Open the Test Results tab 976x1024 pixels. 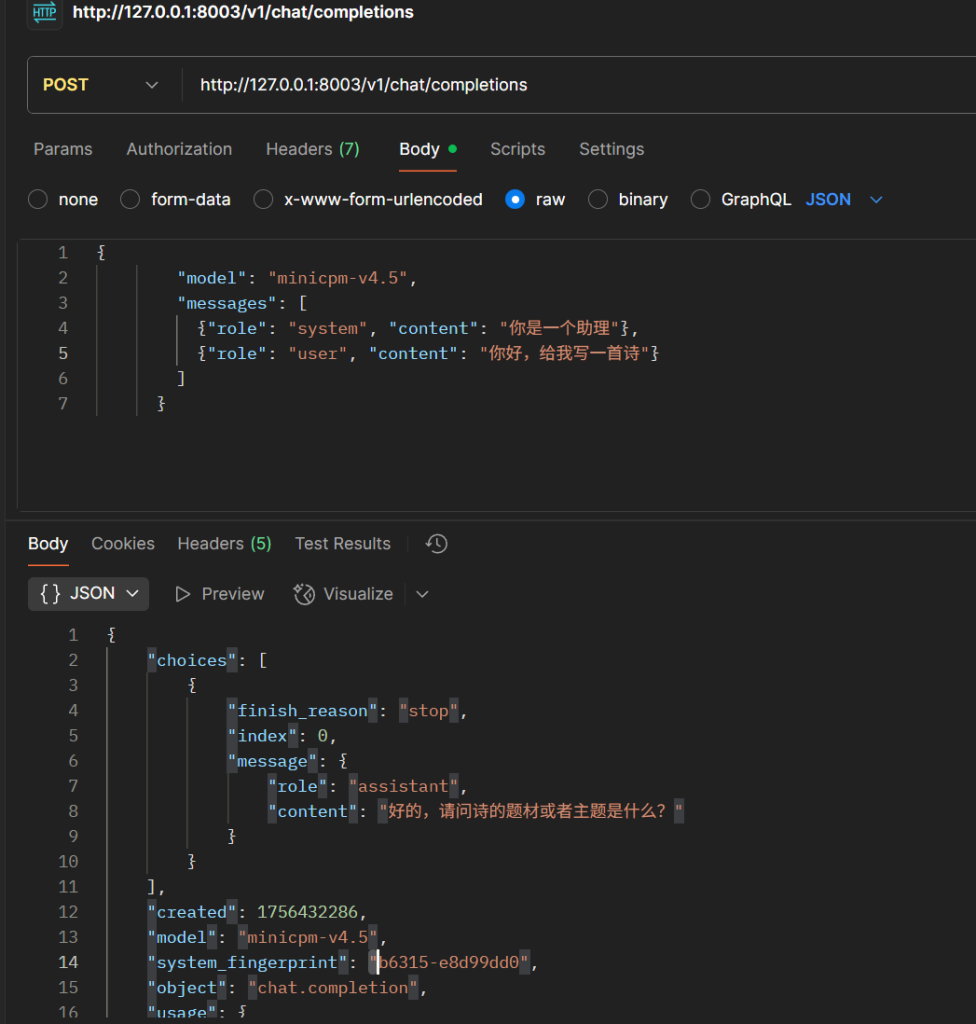[342, 544]
